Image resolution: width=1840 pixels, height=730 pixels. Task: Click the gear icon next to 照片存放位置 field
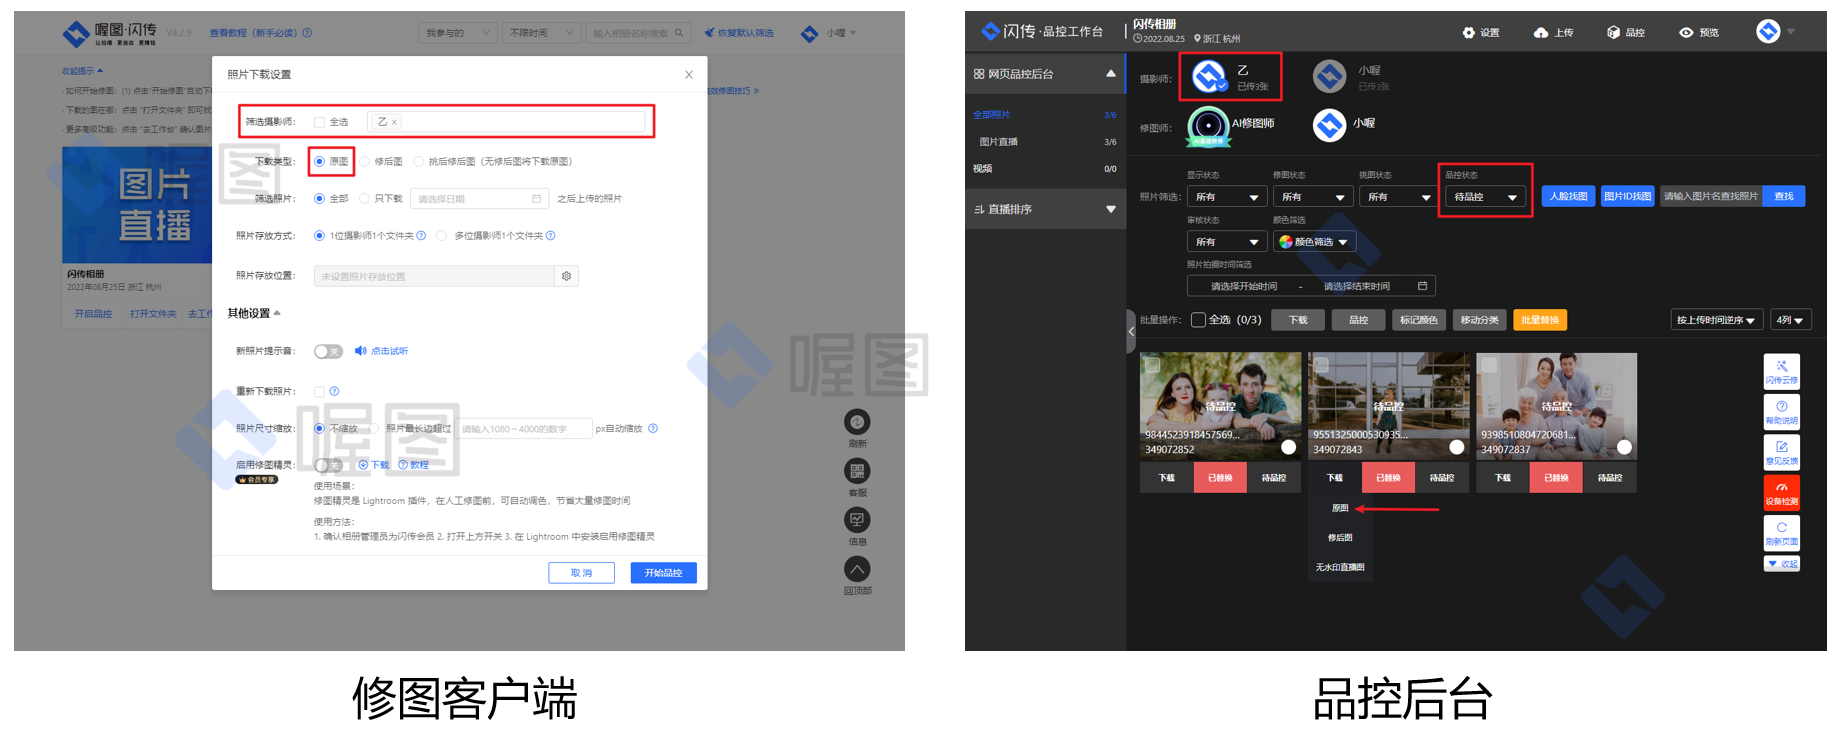tap(566, 276)
